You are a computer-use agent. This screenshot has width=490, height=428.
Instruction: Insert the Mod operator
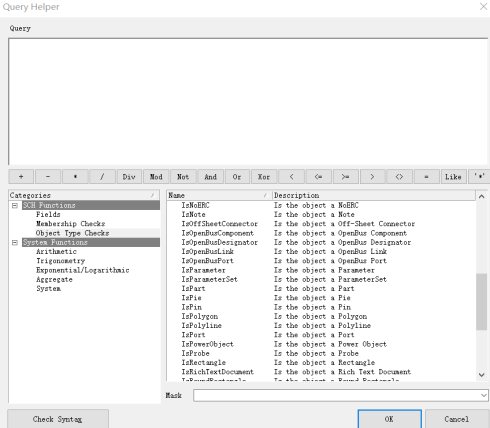point(156,177)
